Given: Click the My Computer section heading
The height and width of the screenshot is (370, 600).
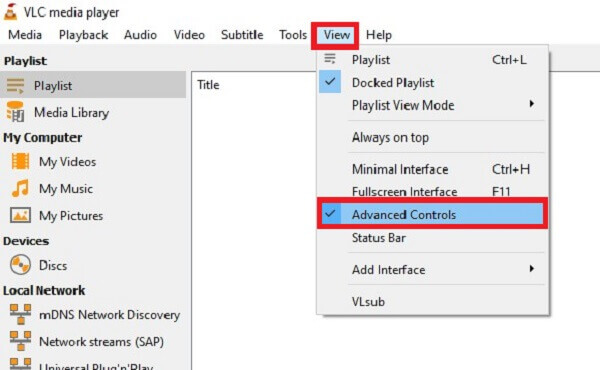Looking at the screenshot, I should [x=42, y=137].
